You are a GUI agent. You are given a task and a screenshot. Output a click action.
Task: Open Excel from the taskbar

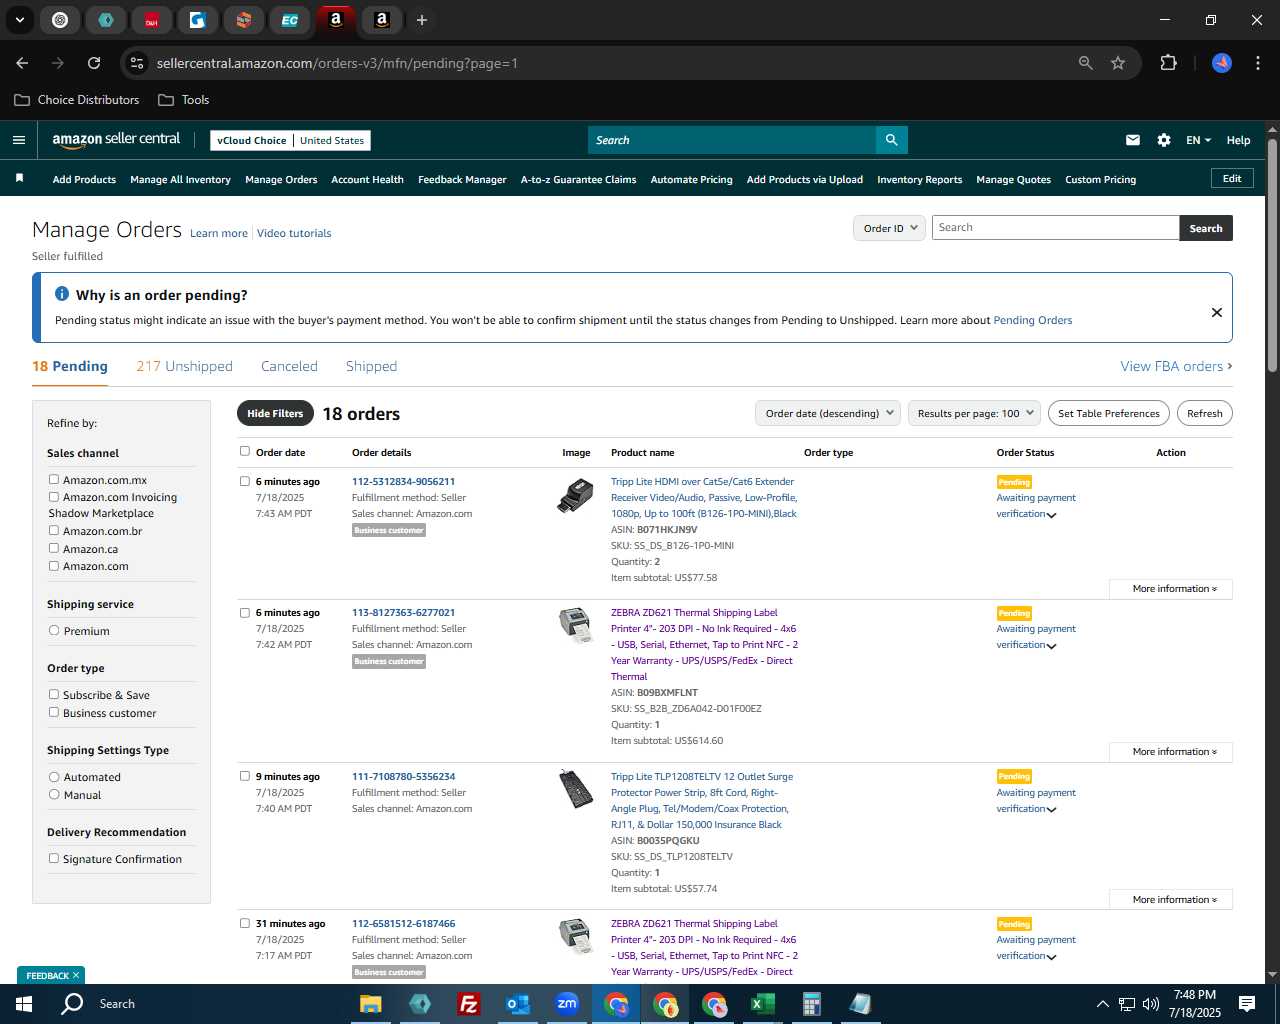(763, 1004)
